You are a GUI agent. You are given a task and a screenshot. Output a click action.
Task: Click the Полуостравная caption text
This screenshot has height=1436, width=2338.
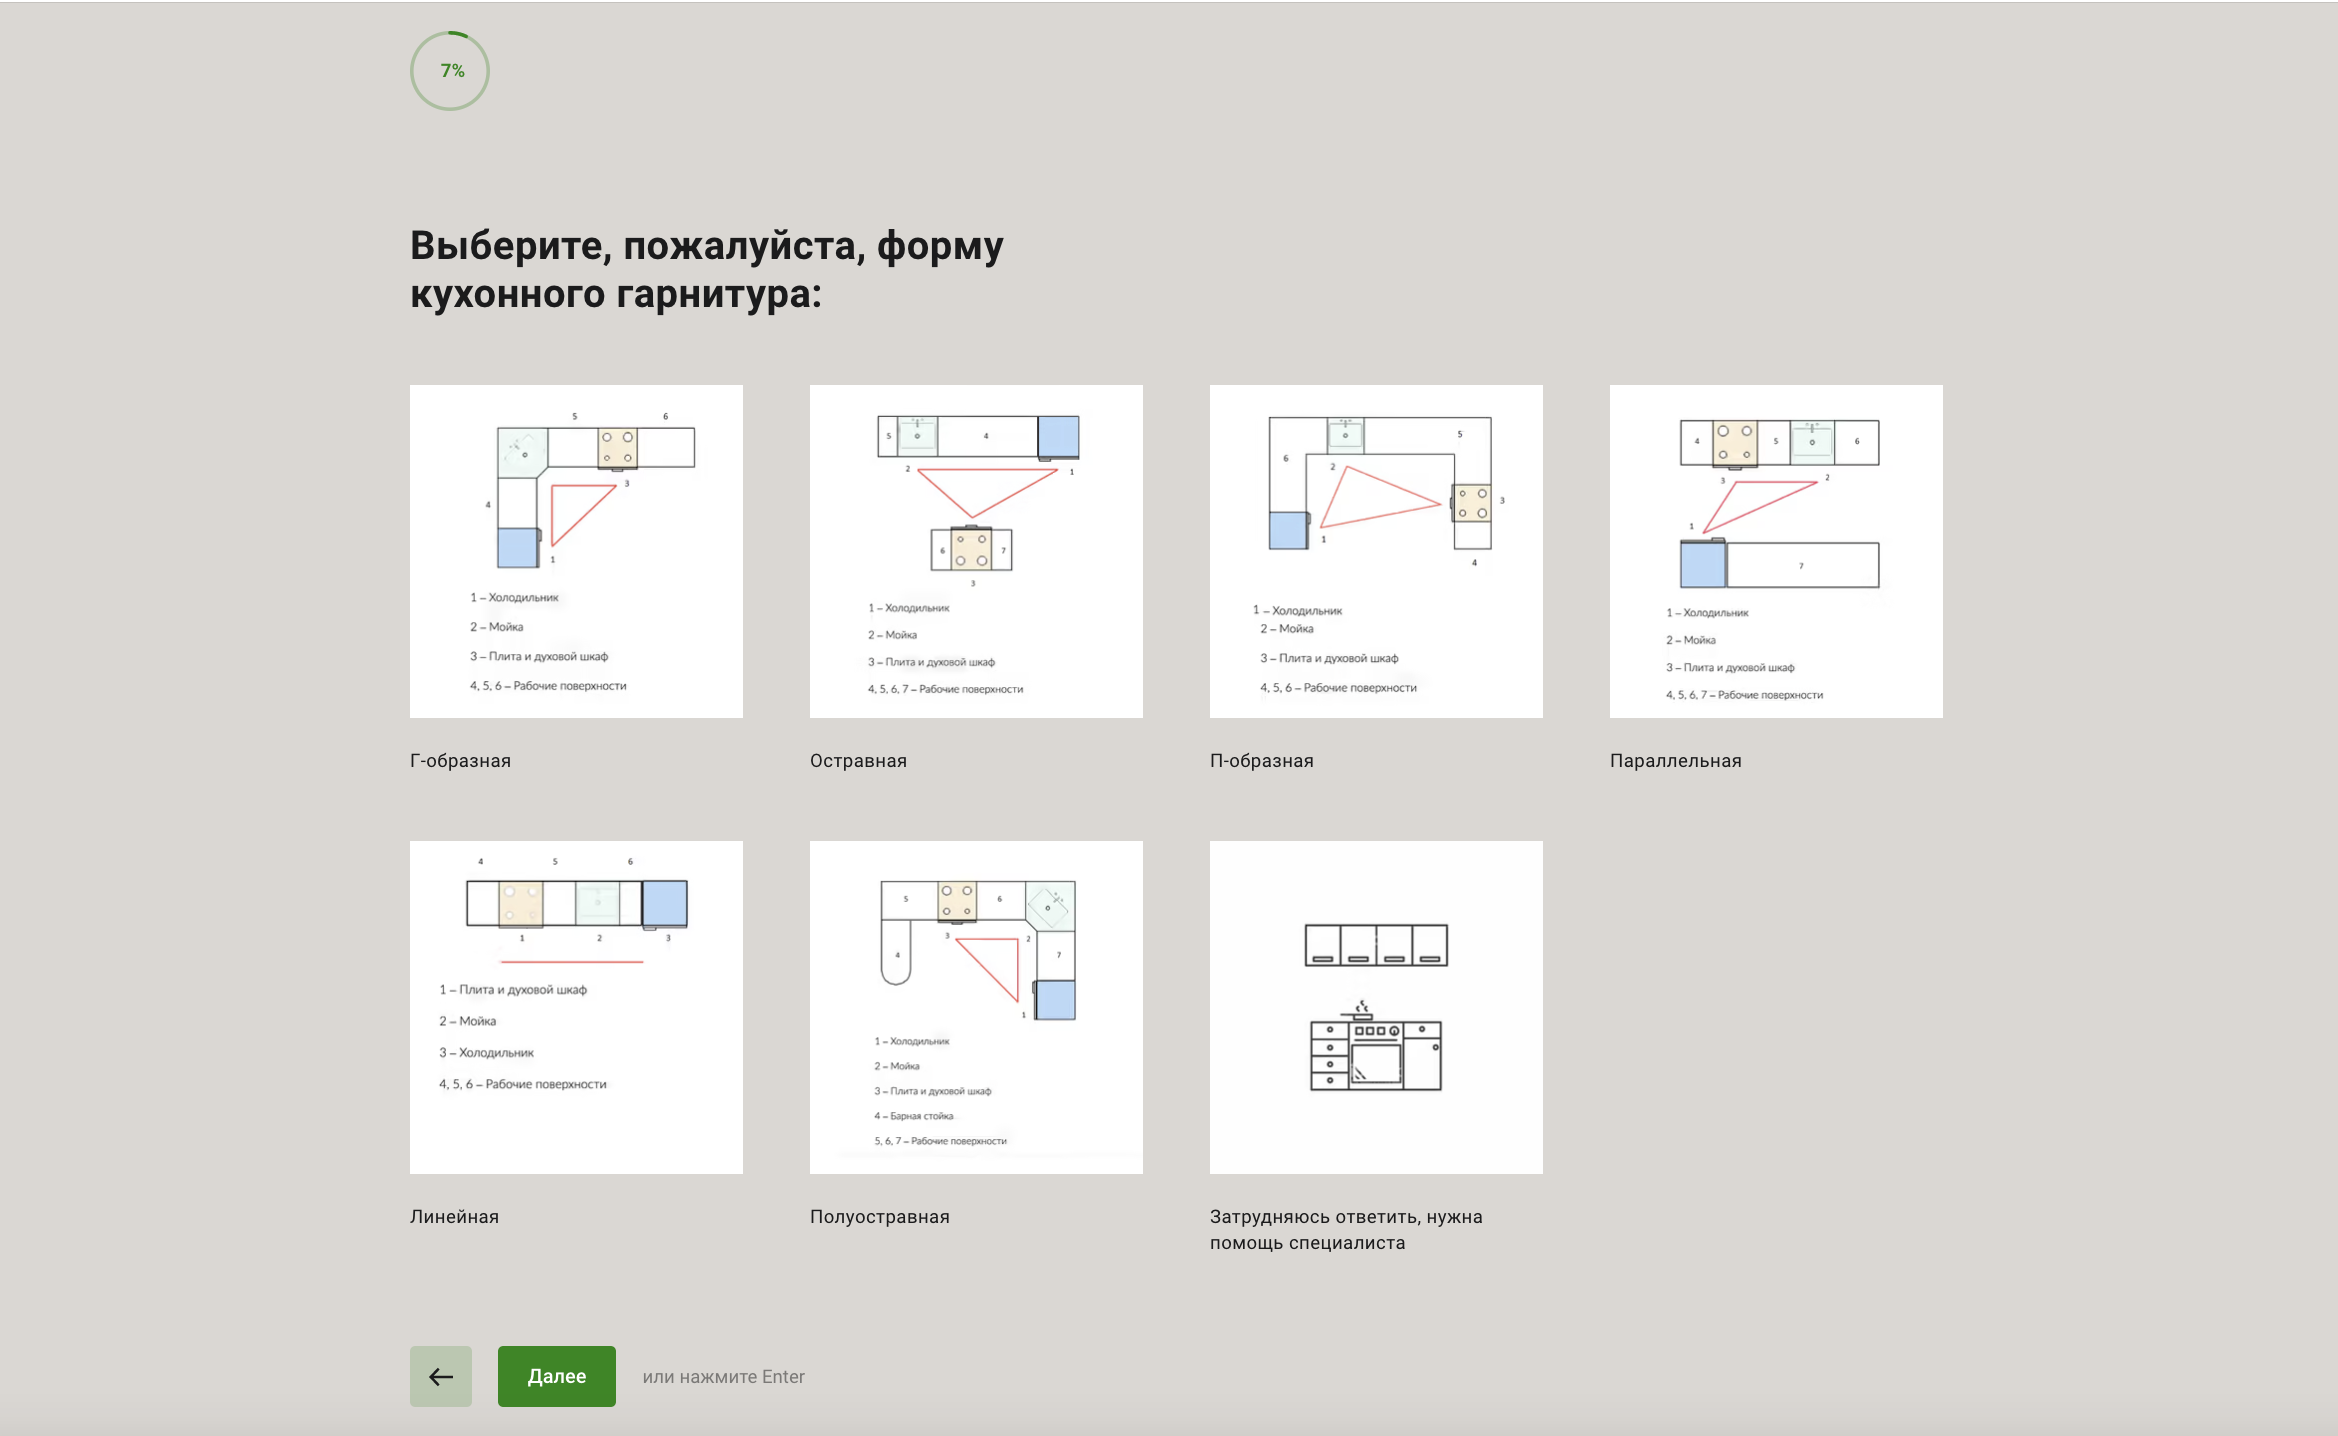pos(879,1217)
